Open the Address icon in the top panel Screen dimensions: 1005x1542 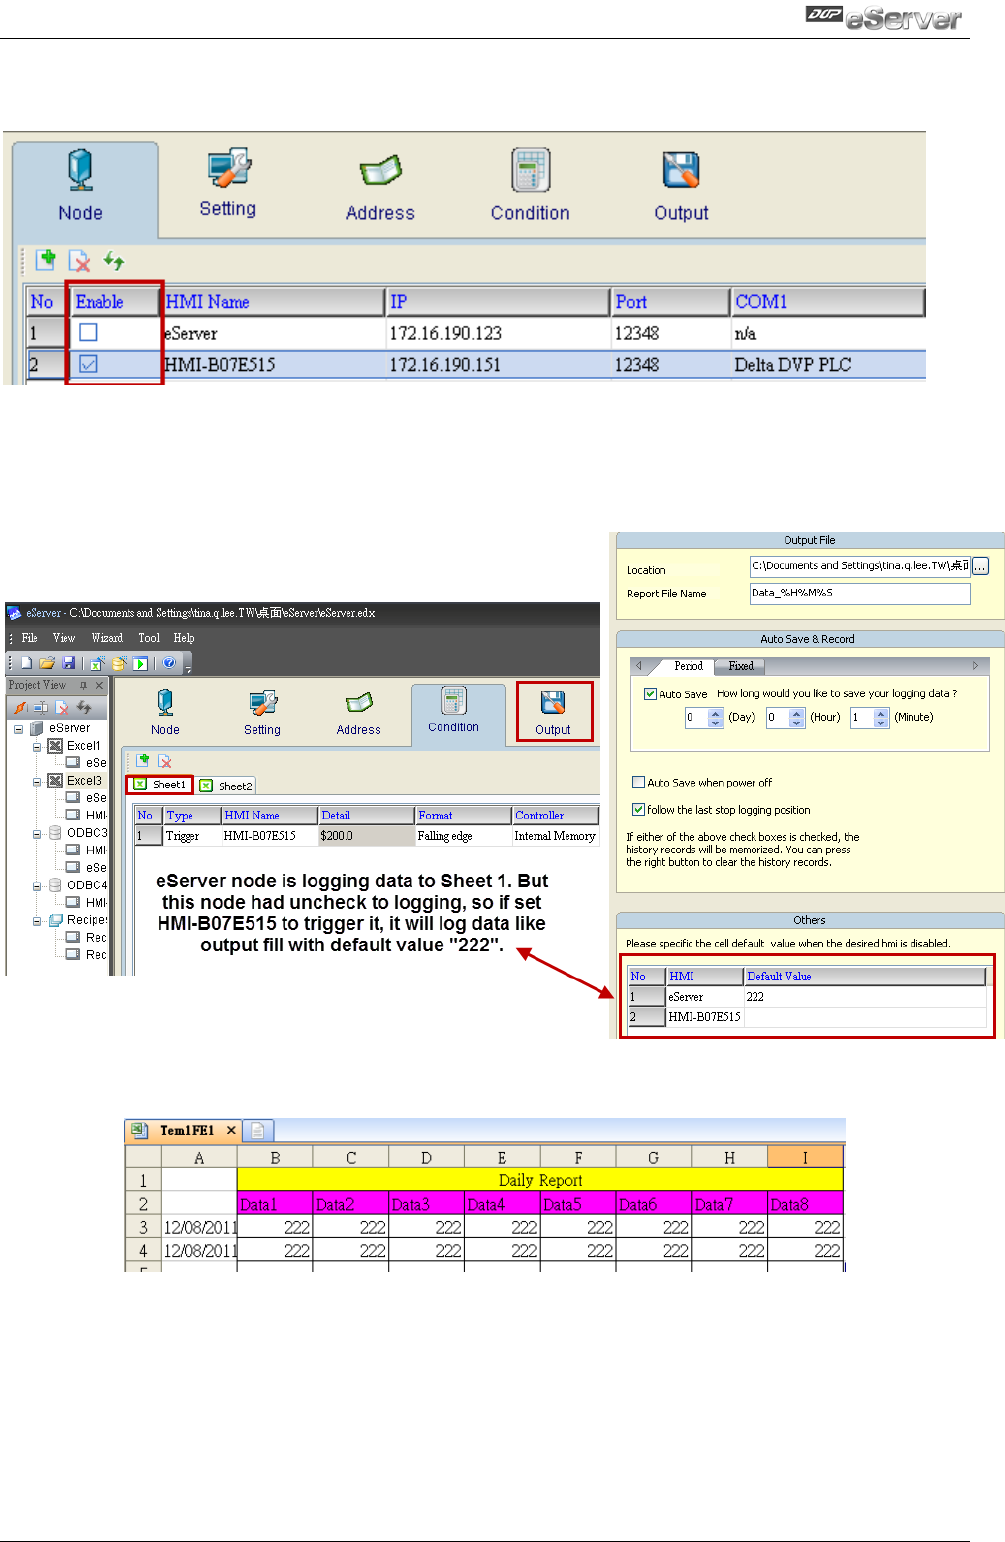tap(380, 185)
